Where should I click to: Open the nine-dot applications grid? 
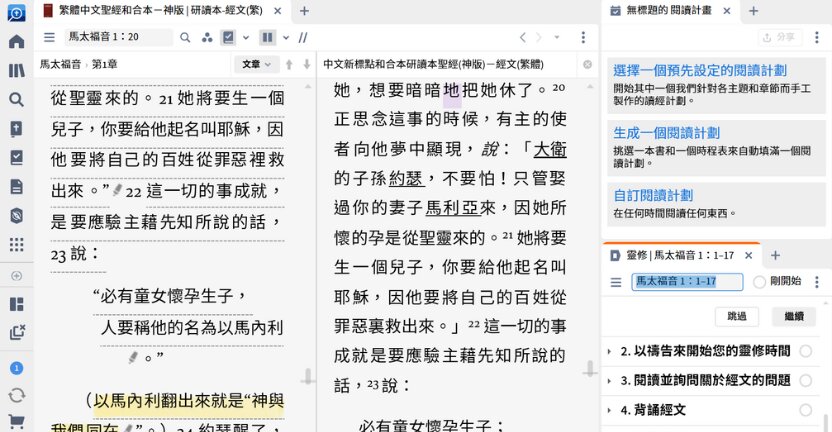16,244
